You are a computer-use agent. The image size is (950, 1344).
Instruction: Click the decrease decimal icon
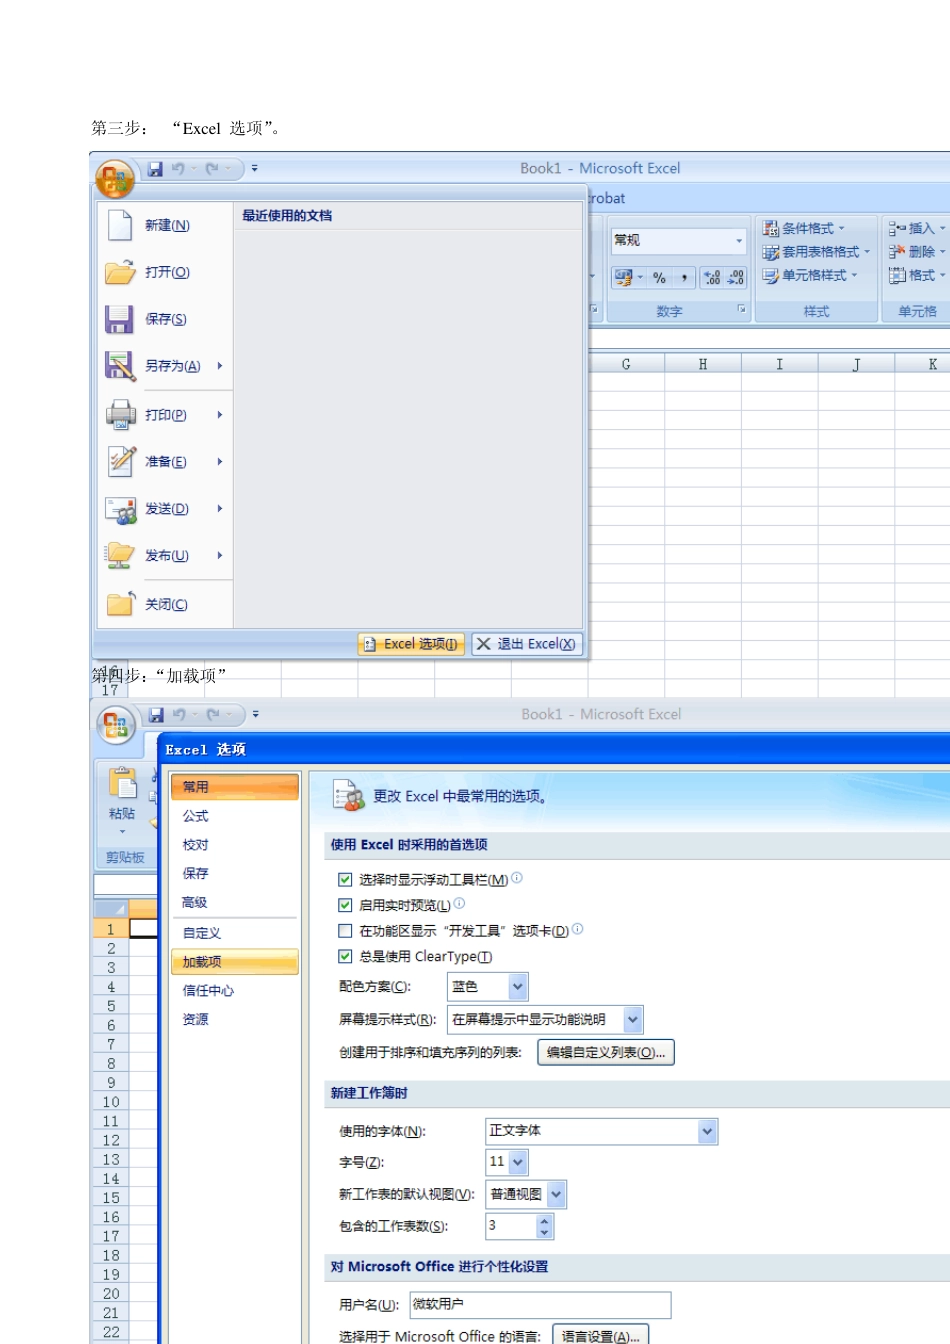(x=736, y=277)
